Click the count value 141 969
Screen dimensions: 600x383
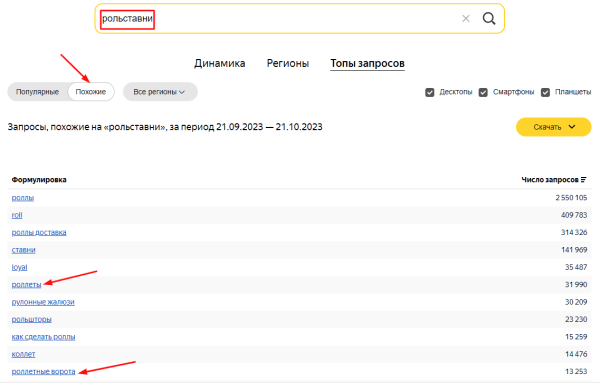(x=574, y=250)
